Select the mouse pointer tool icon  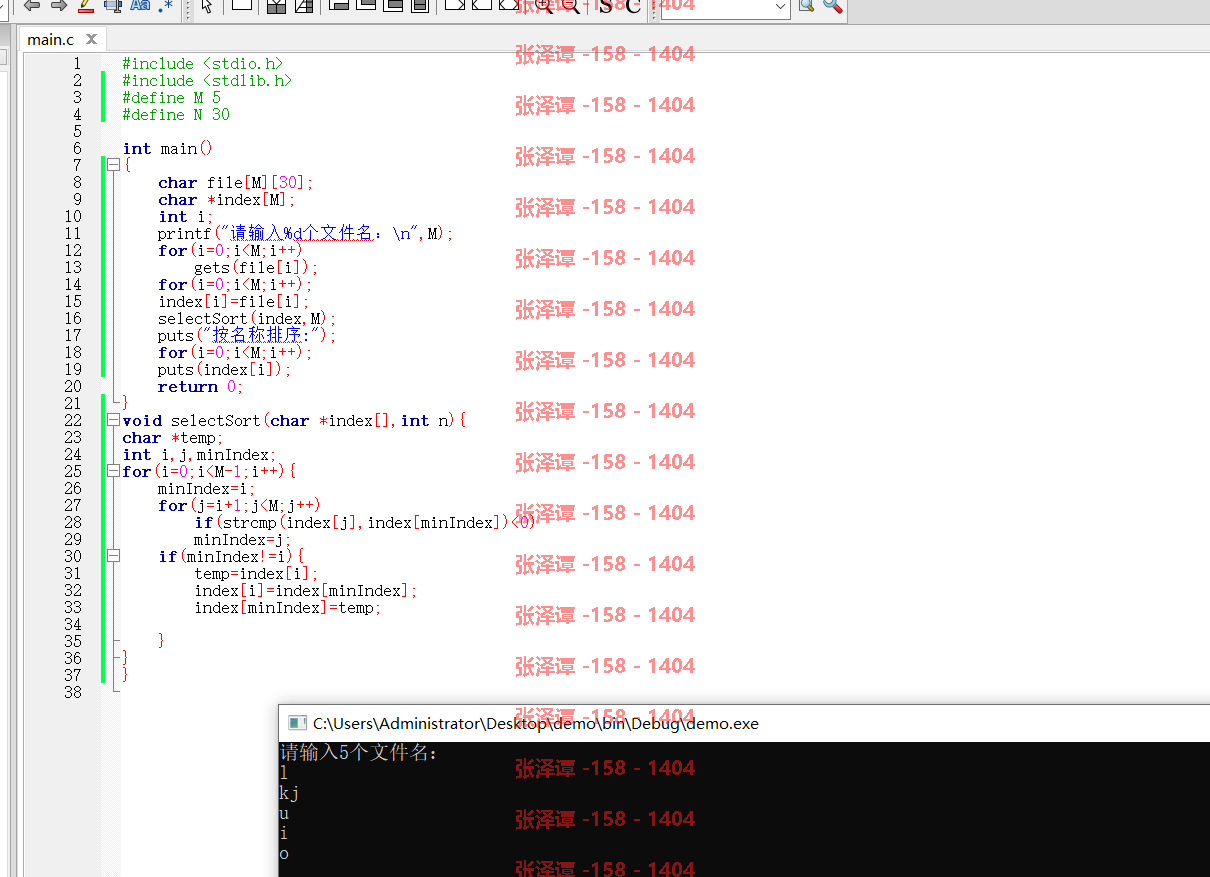(207, 6)
